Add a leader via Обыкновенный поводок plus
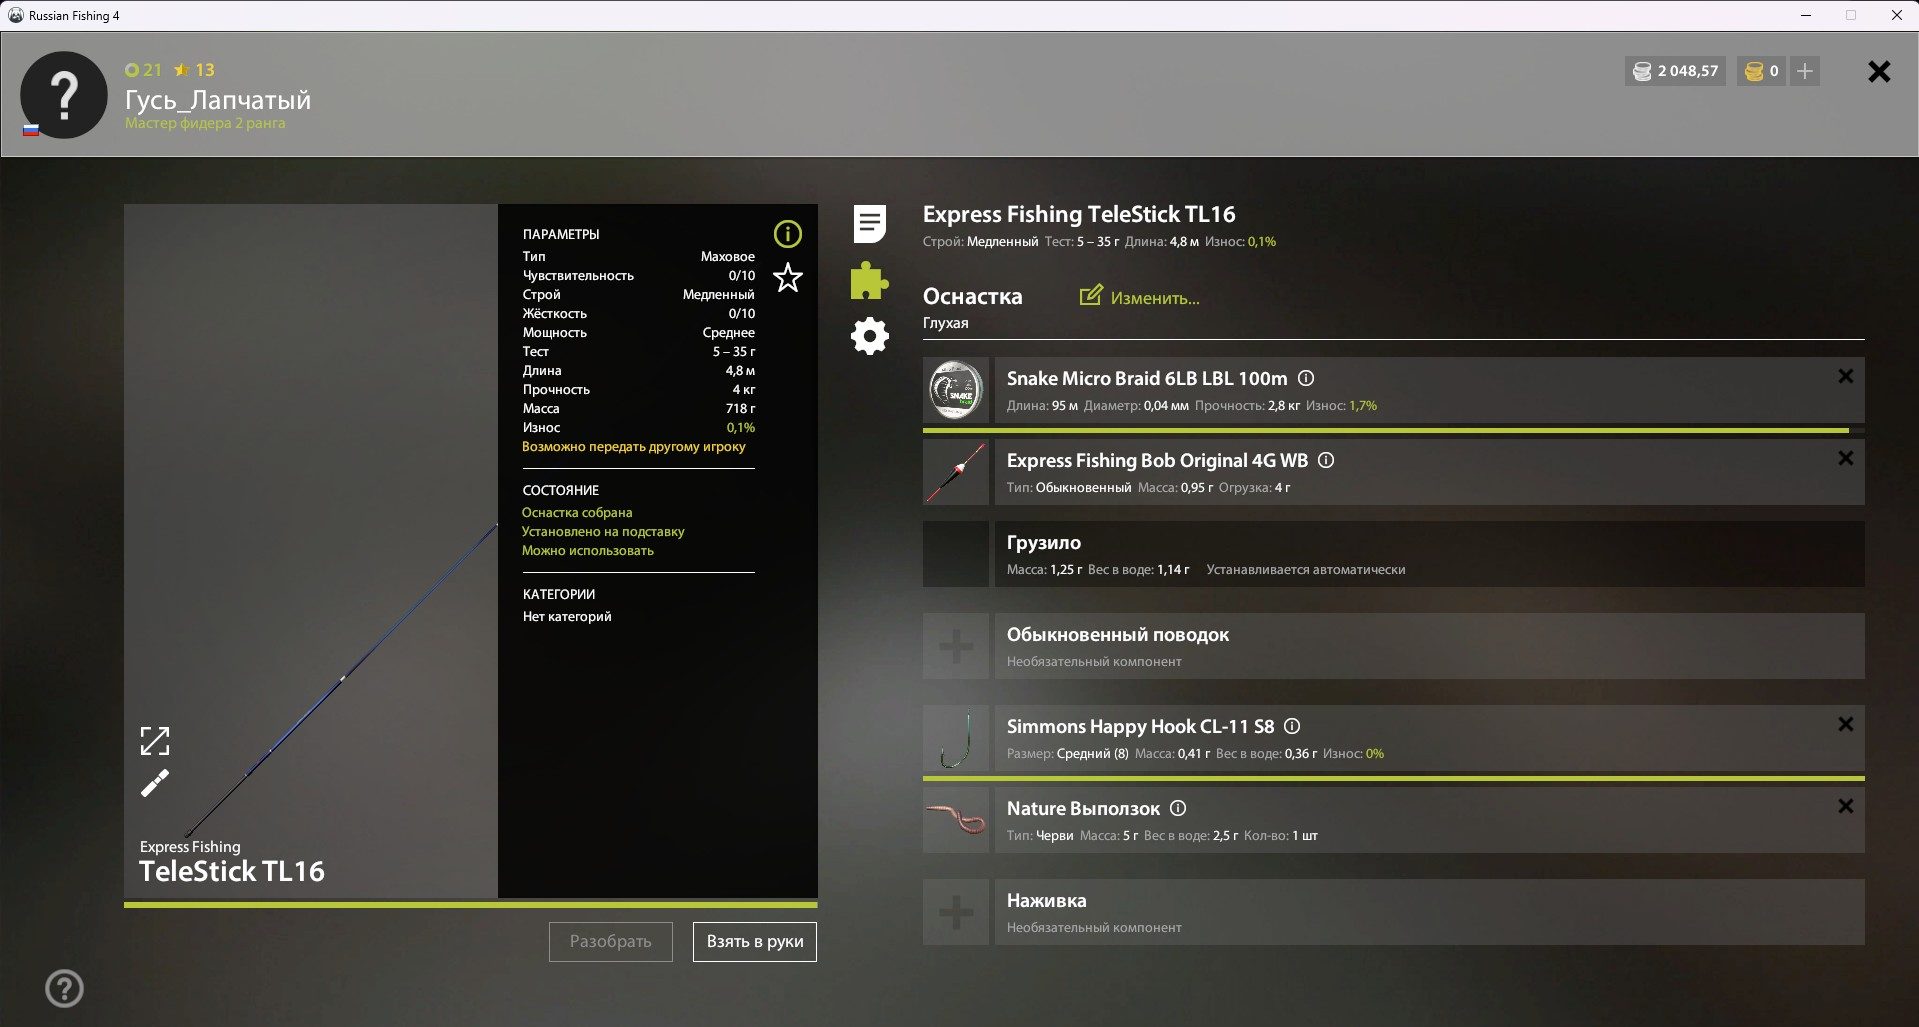 pyautogui.click(x=956, y=646)
